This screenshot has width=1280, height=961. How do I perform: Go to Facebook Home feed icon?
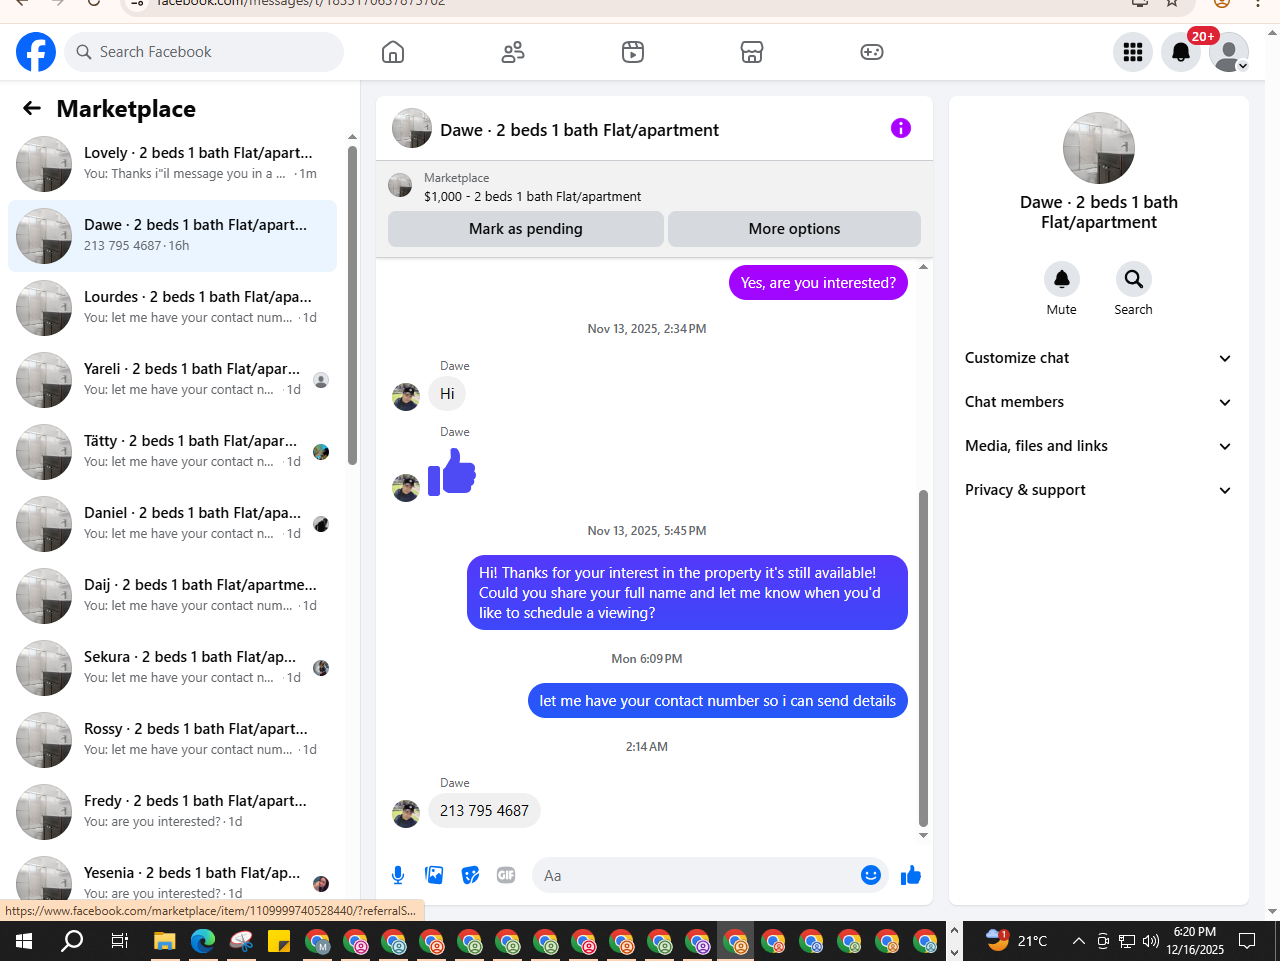tap(393, 52)
